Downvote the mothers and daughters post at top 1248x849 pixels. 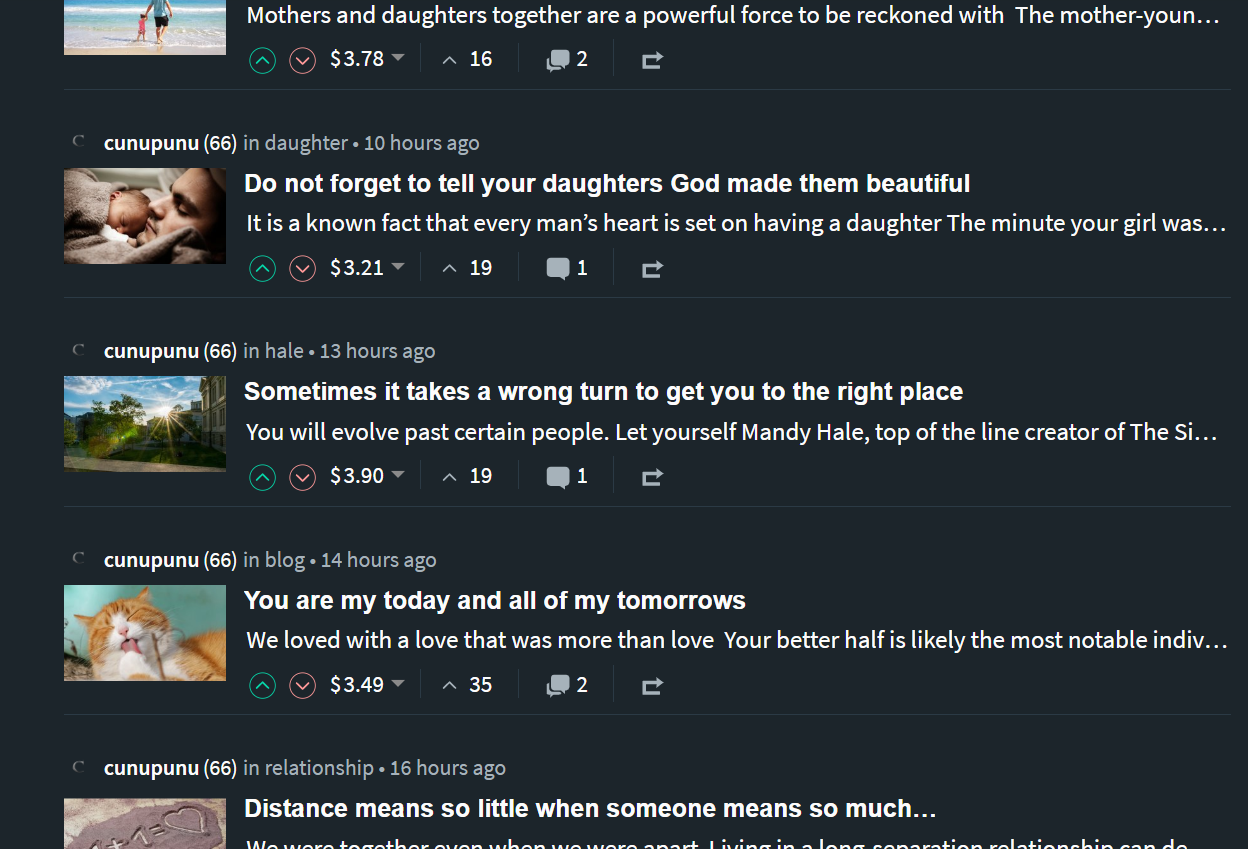pyautogui.click(x=302, y=61)
